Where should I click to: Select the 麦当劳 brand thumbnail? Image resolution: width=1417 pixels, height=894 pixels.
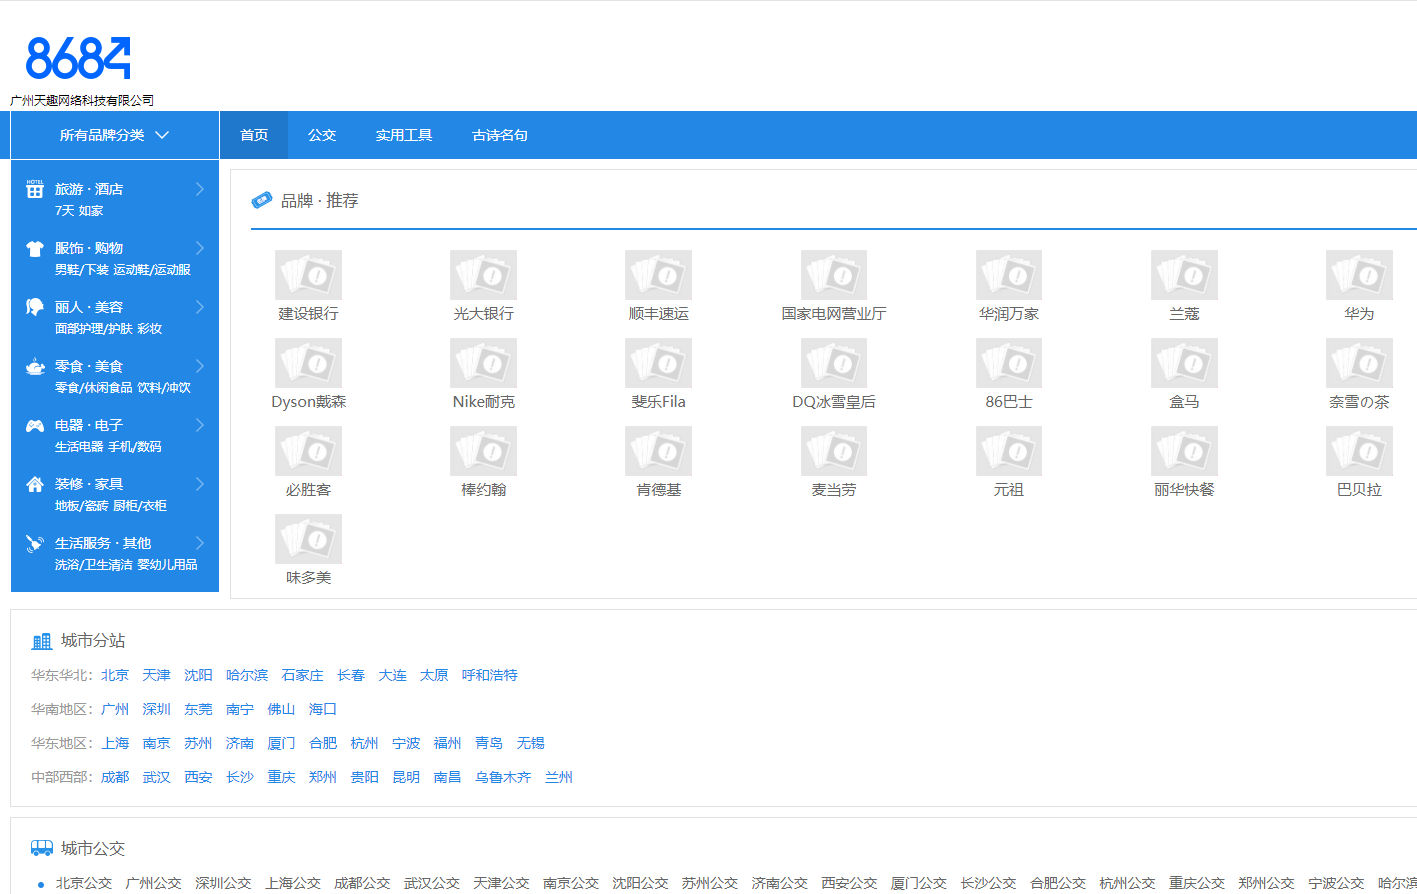click(x=833, y=451)
